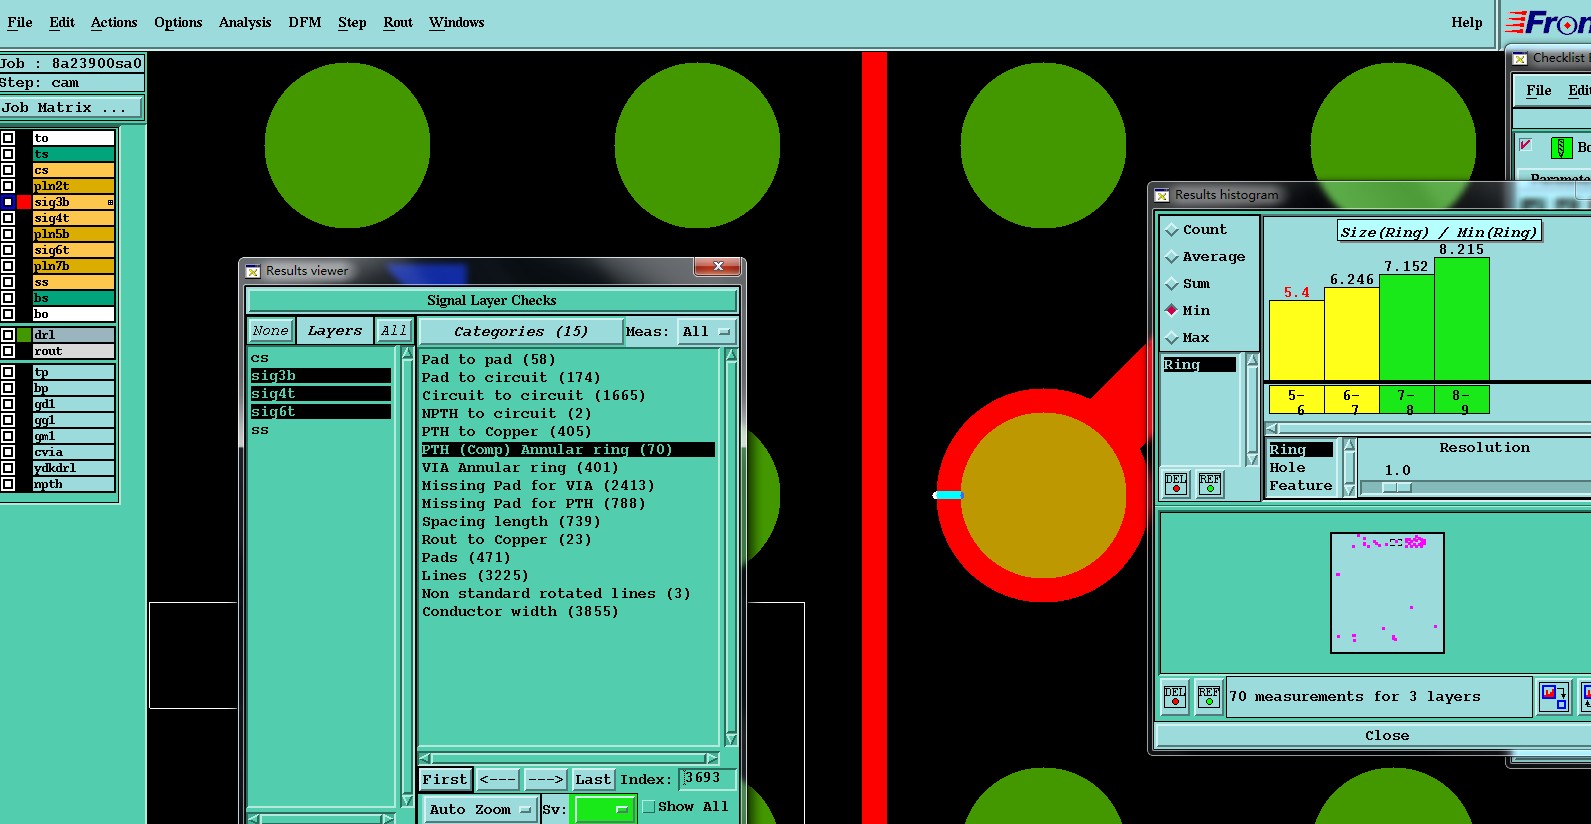1591x824 pixels.
Task: Click previous result arrow button
Action: [x=498, y=779]
